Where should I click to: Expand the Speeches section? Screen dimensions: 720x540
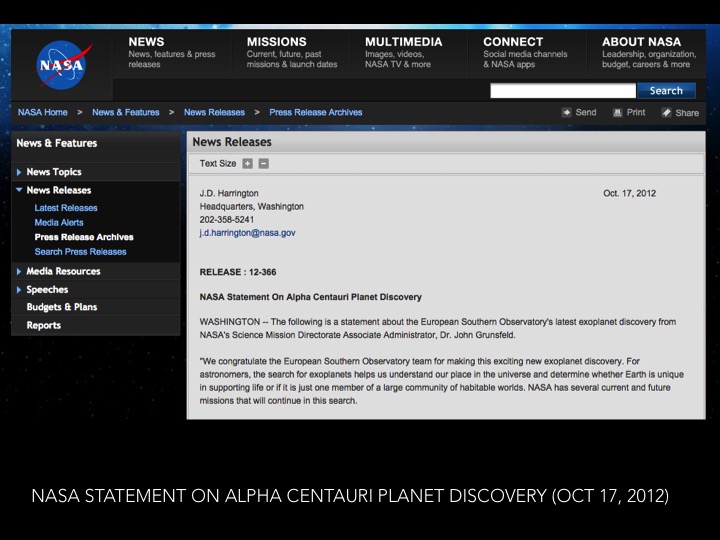coord(19,290)
